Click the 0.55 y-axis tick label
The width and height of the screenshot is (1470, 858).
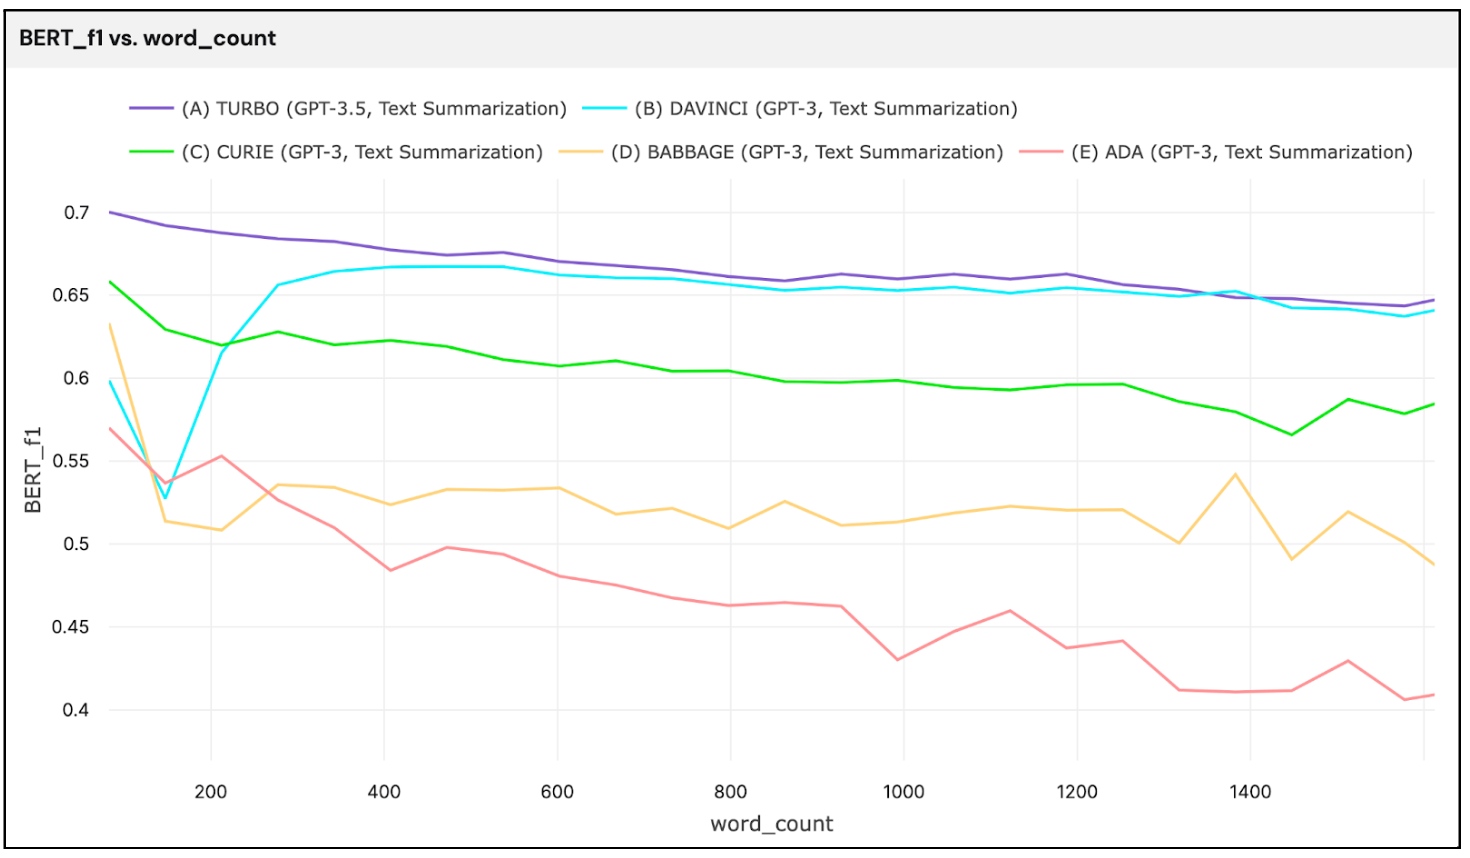70,461
